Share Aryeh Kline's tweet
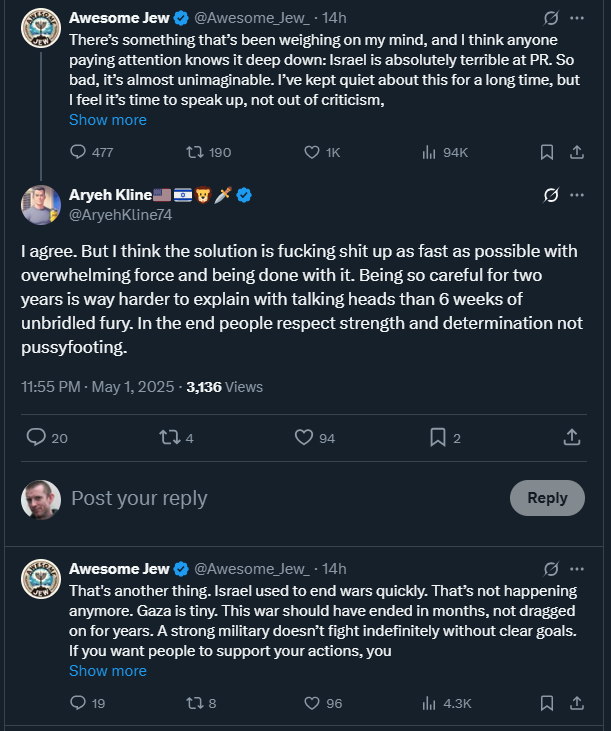Viewport: 611px width, 731px height. 572,437
